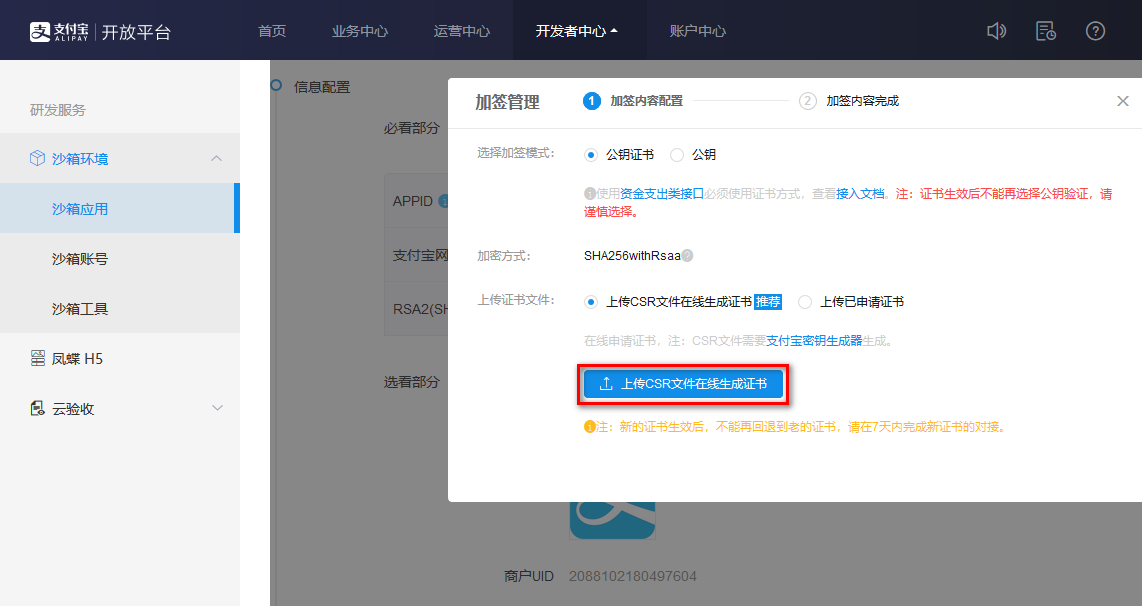Open the 接入文档 link
The image size is (1142, 606).
[x=860, y=194]
